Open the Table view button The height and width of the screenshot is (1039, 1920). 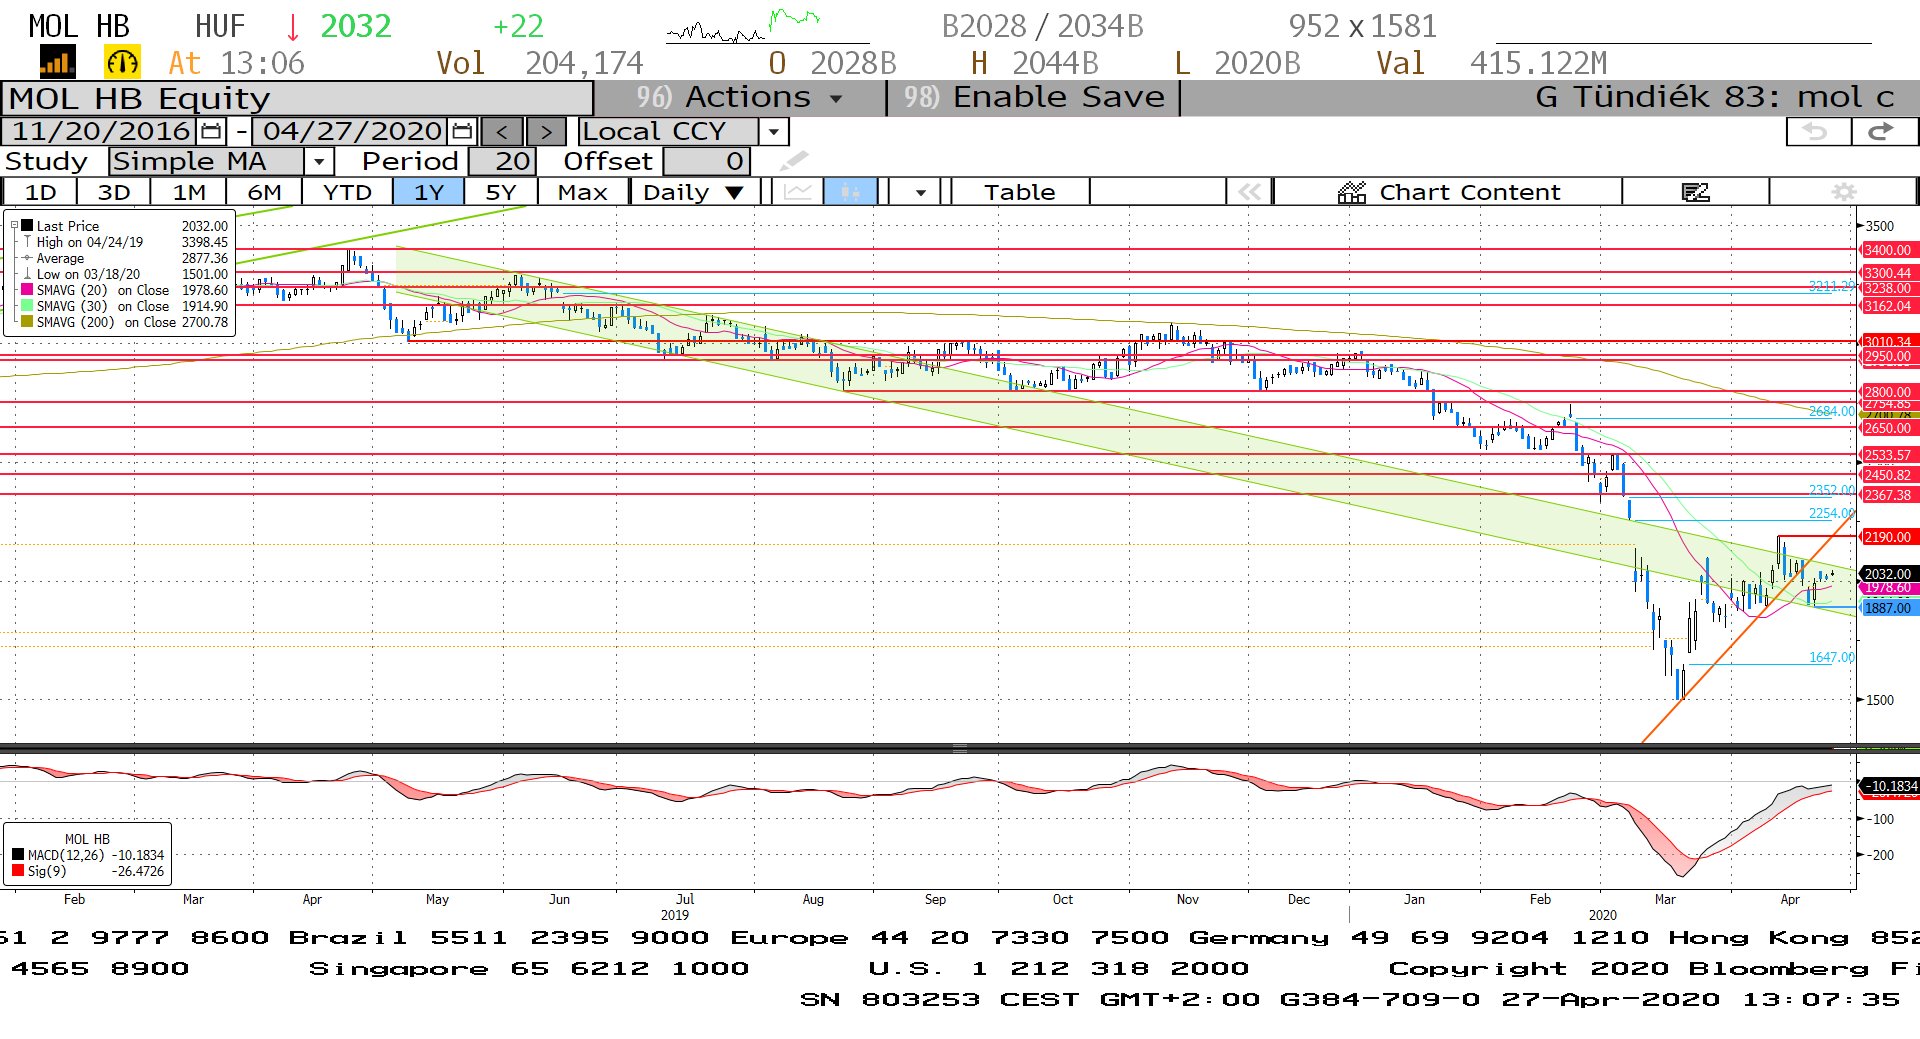tap(1019, 192)
